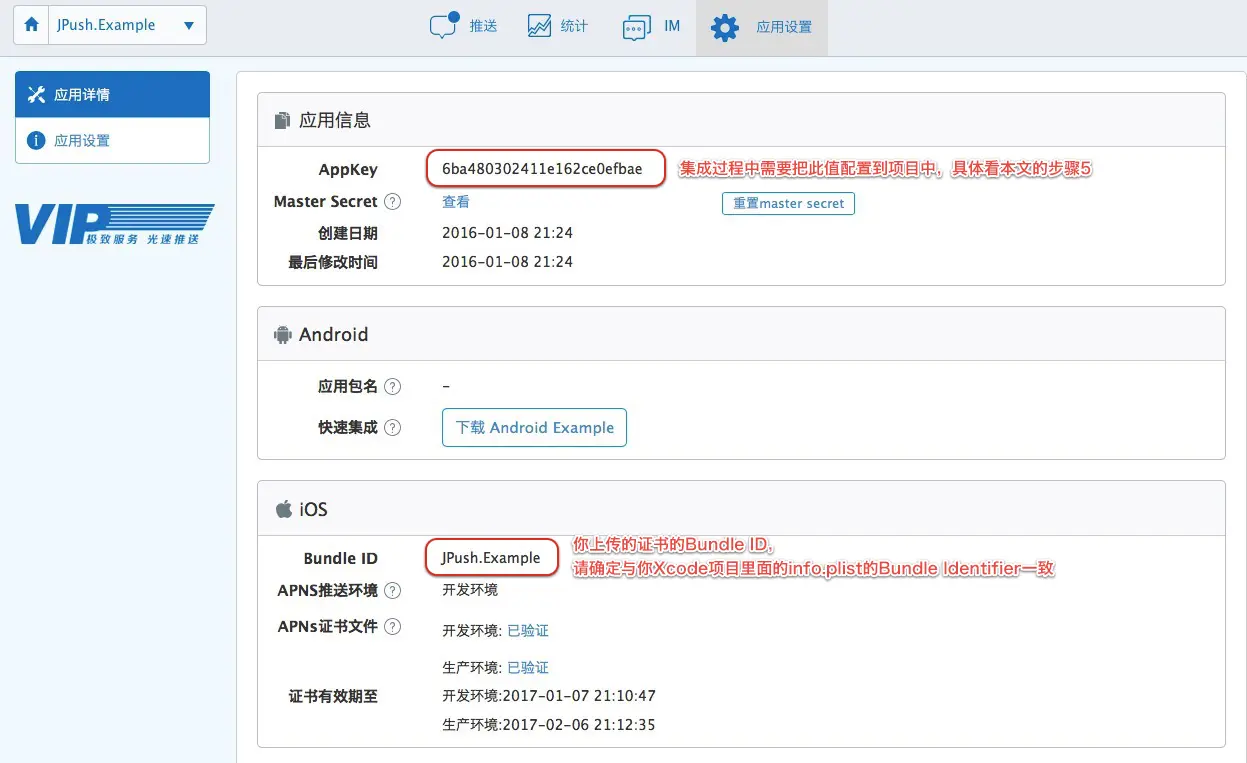The height and width of the screenshot is (763, 1247).
Task: Click the Apple logo icon by iOS
Action: [283, 509]
